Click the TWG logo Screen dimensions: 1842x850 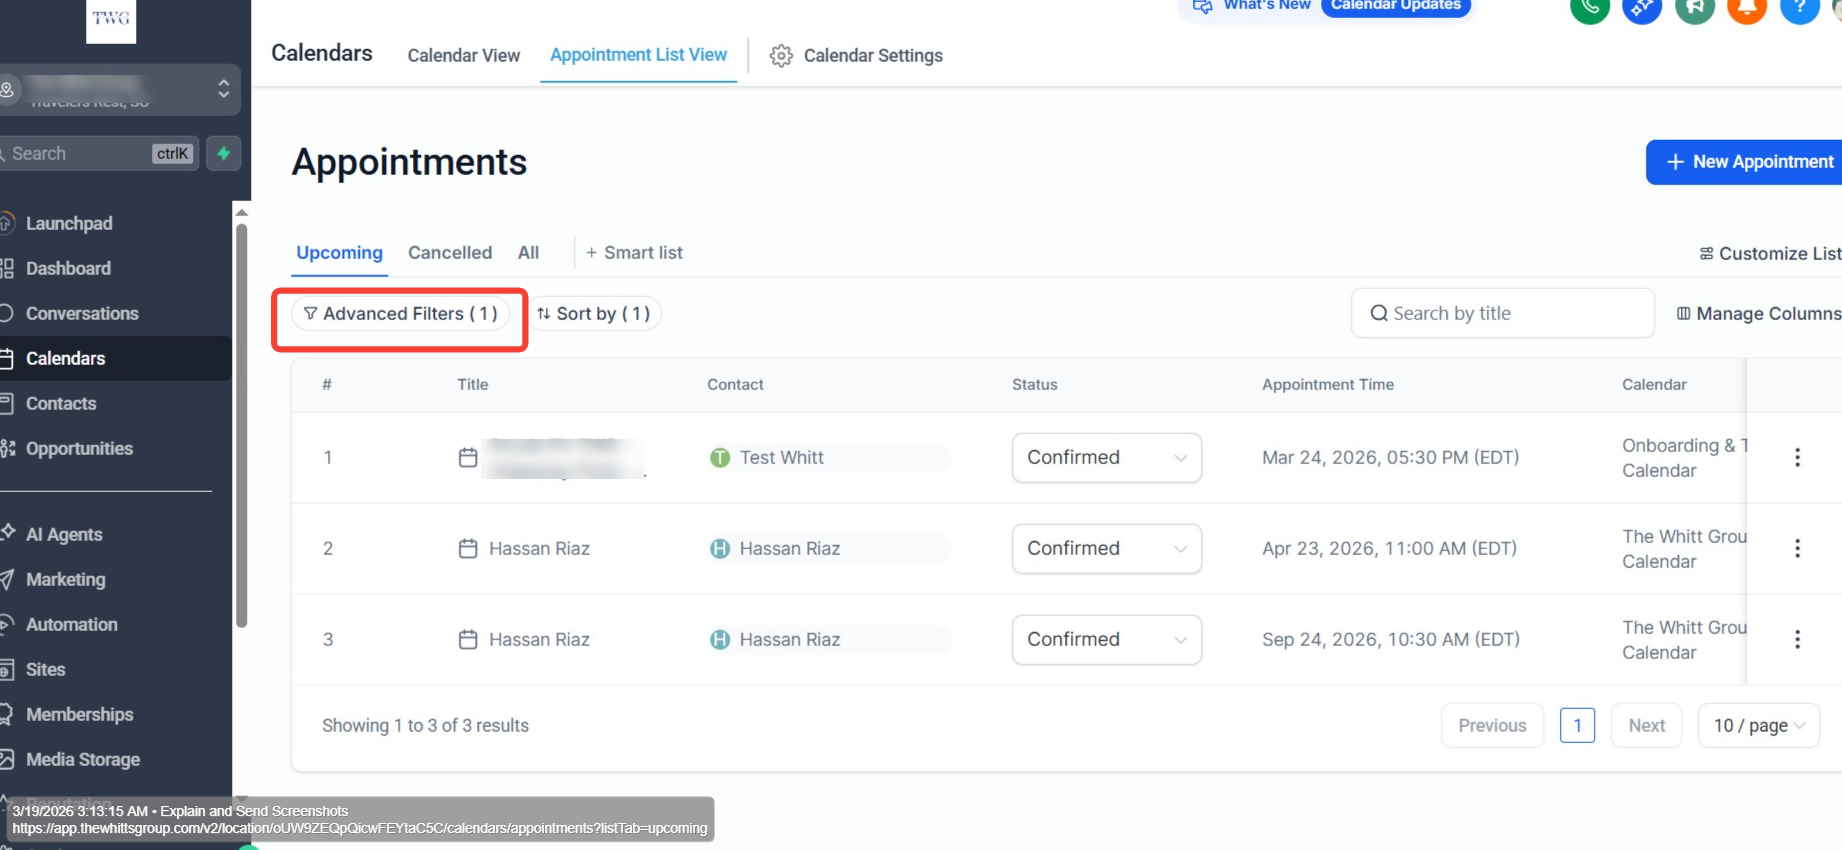click(x=111, y=20)
